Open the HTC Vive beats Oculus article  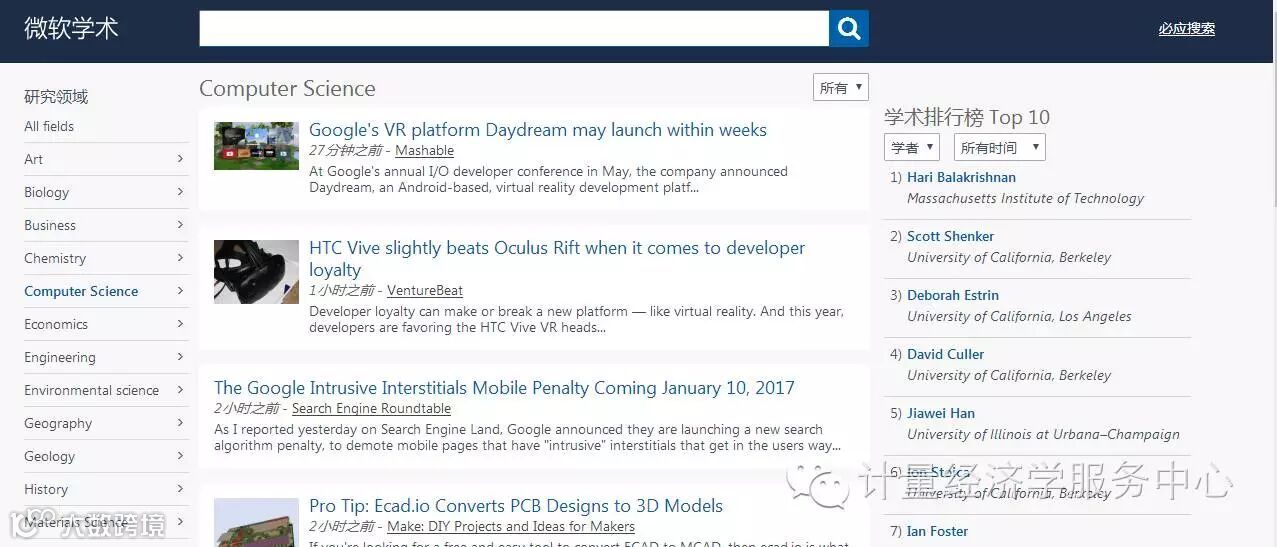coord(557,259)
